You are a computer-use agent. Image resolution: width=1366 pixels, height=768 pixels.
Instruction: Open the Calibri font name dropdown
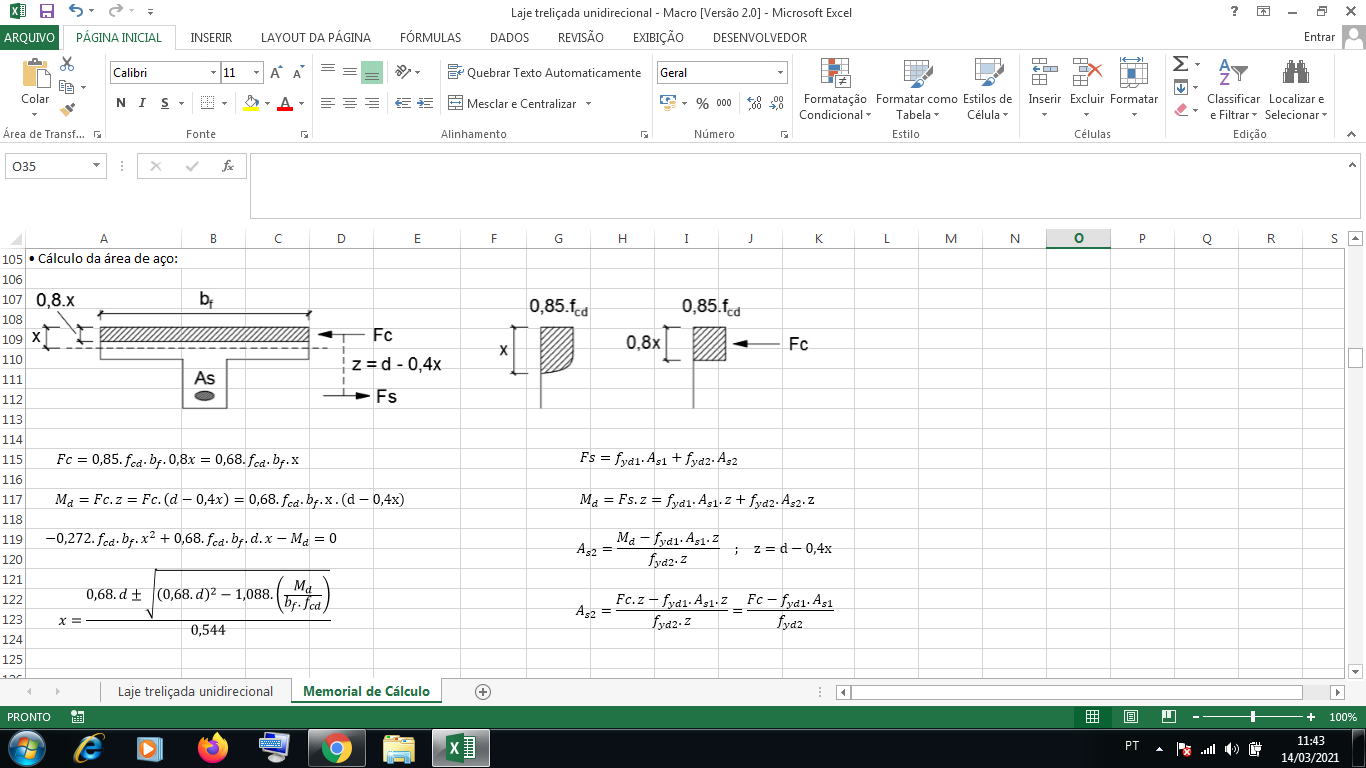(x=213, y=73)
